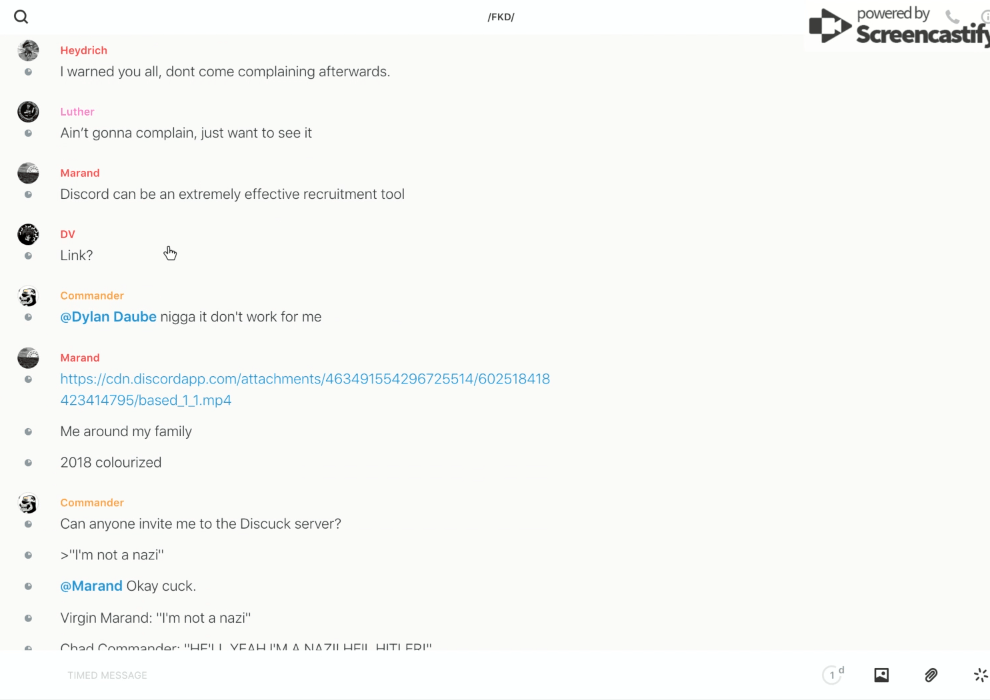Click the @Marand mention
The height and width of the screenshot is (700, 990).
coord(91,586)
